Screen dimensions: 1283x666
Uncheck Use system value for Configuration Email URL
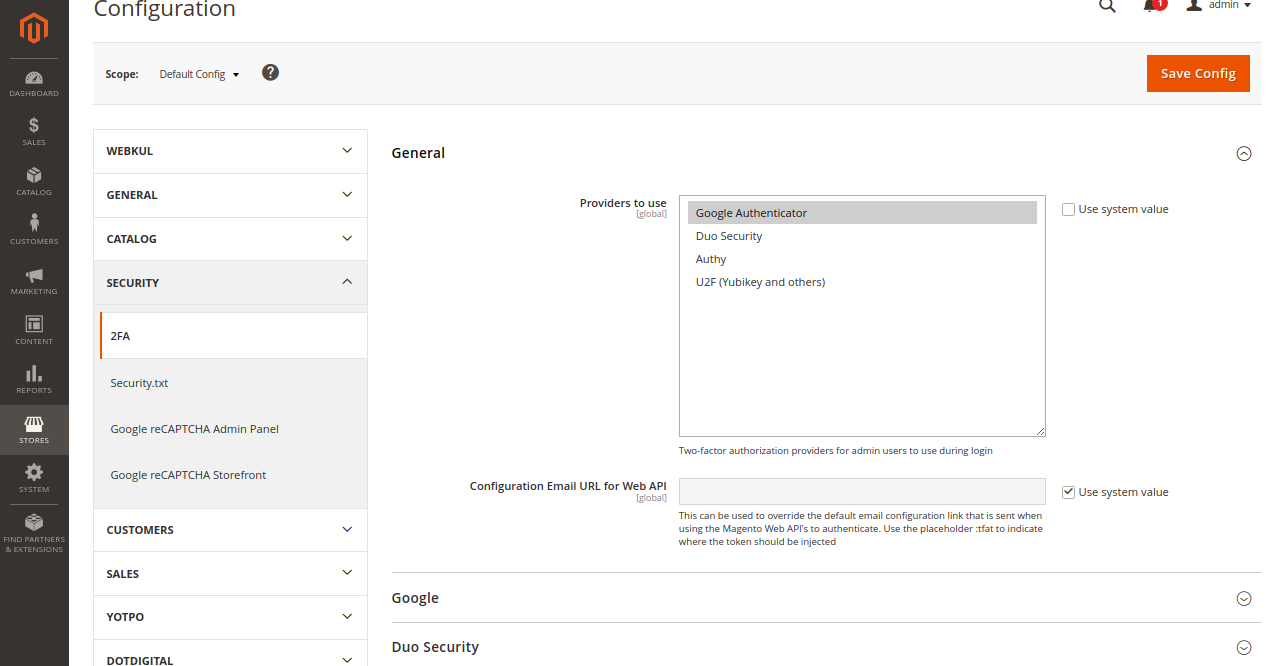(x=1068, y=491)
